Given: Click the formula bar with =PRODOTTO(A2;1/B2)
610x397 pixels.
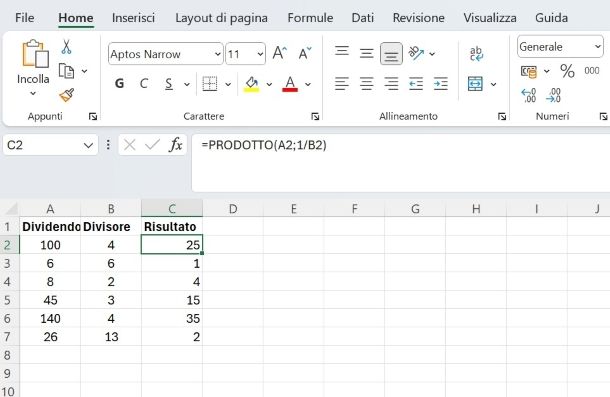Looking at the screenshot, I should pos(401,163).
